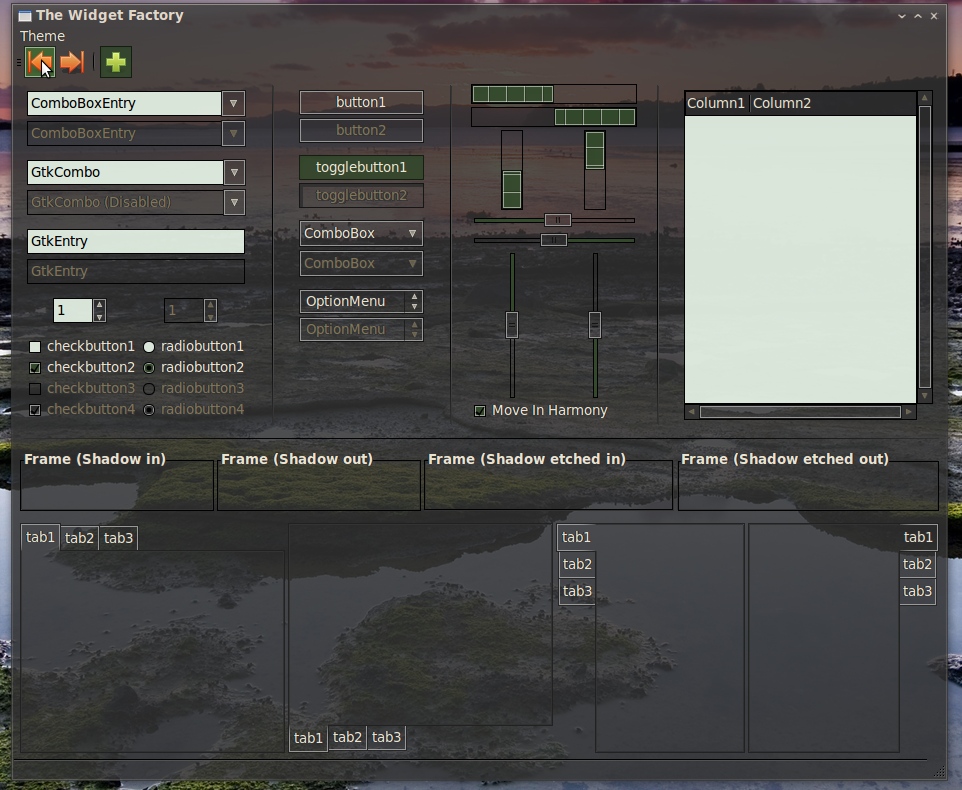Screen dimensions: 962x790
Task: Click the second right-filled horizontal progress bar
Action: 554,117
